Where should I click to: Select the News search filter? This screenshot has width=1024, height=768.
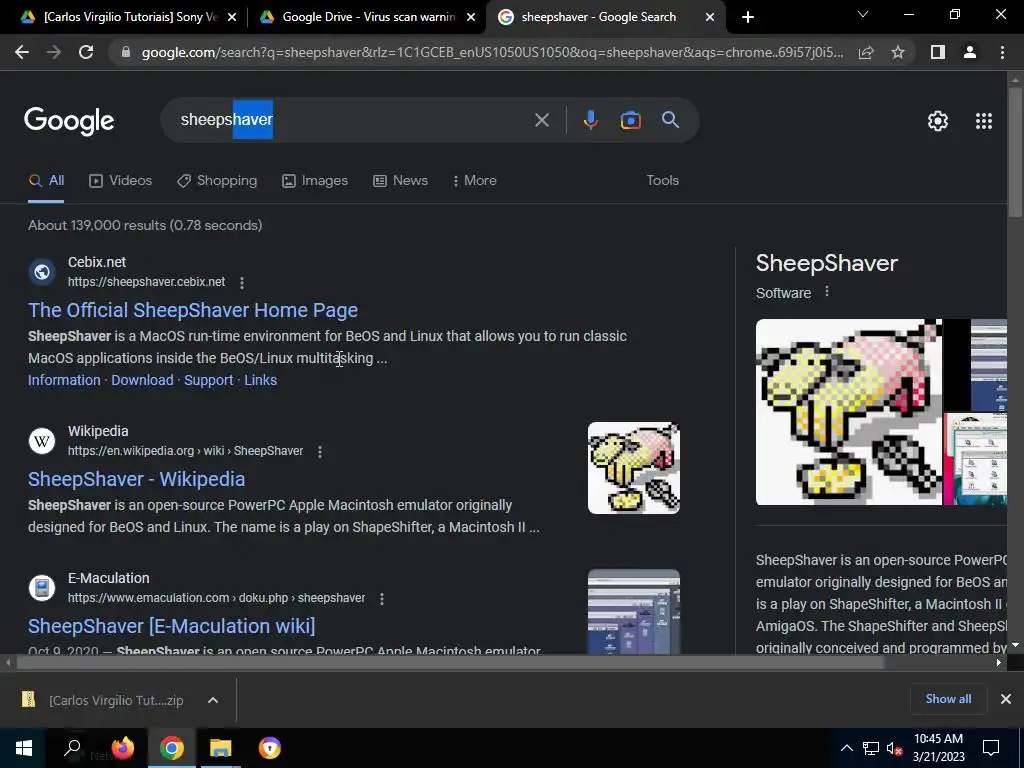[x=400, y=181]
